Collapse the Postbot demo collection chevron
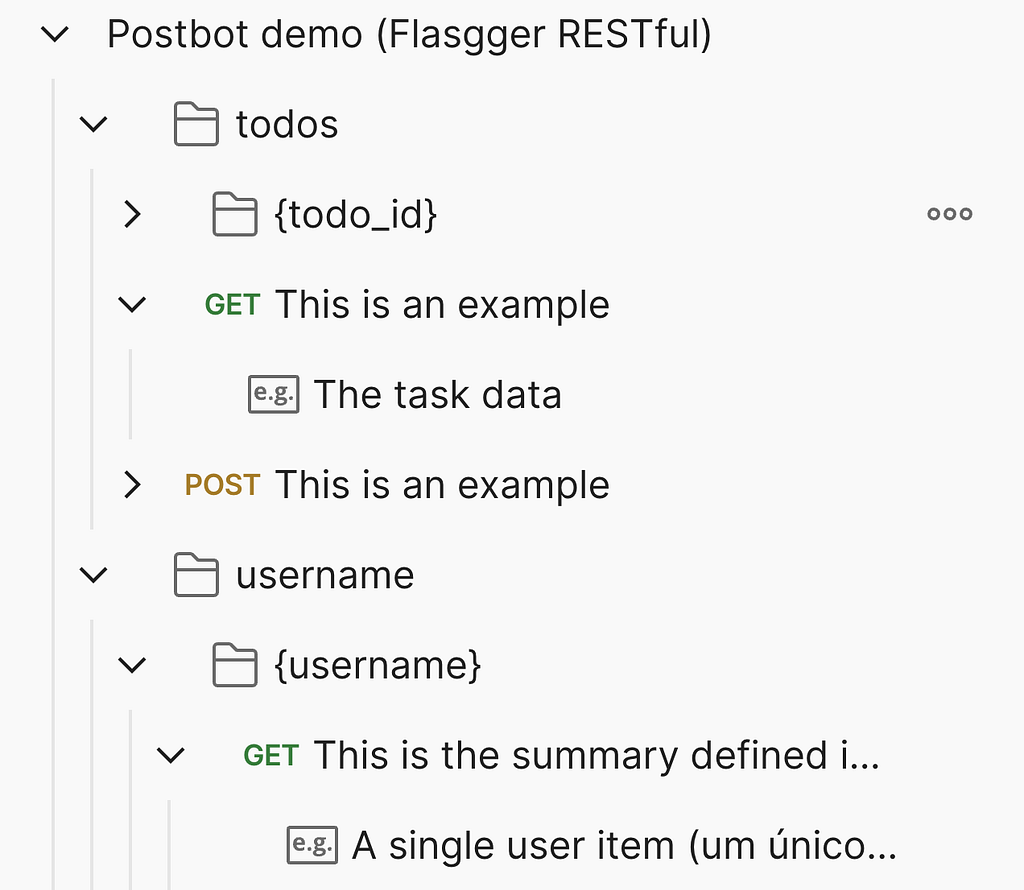Image resolution: width=1024 pixels, height=890 pixels. coord(55,34)
